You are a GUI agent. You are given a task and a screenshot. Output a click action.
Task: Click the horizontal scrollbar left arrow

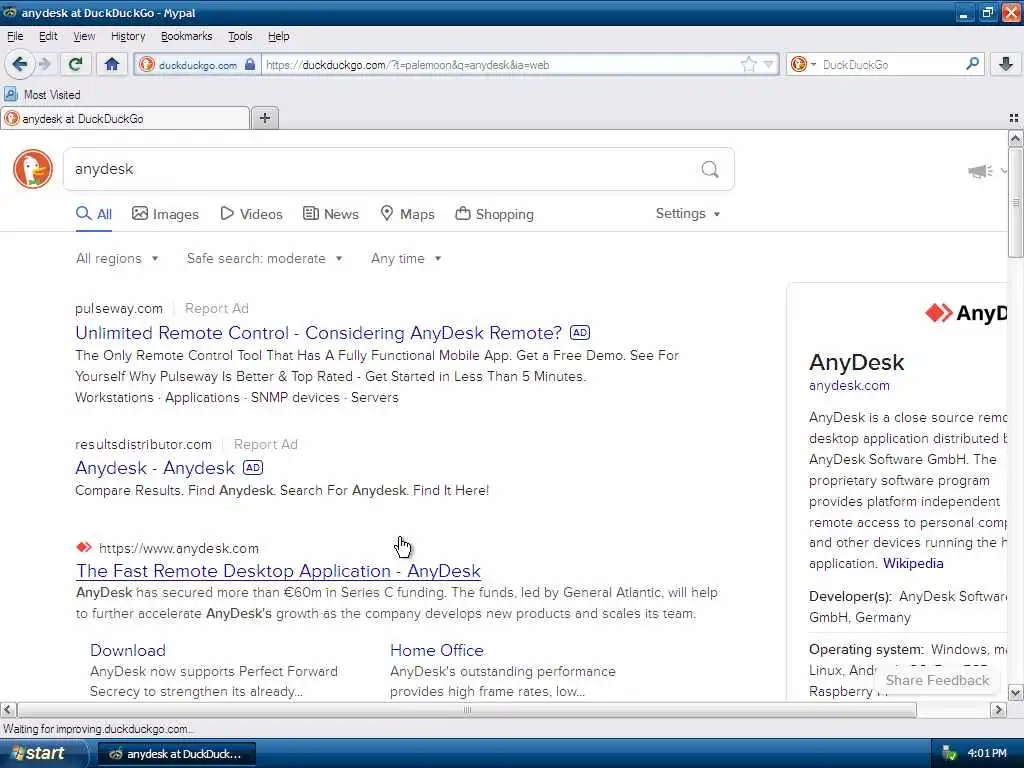pos(8,709)
